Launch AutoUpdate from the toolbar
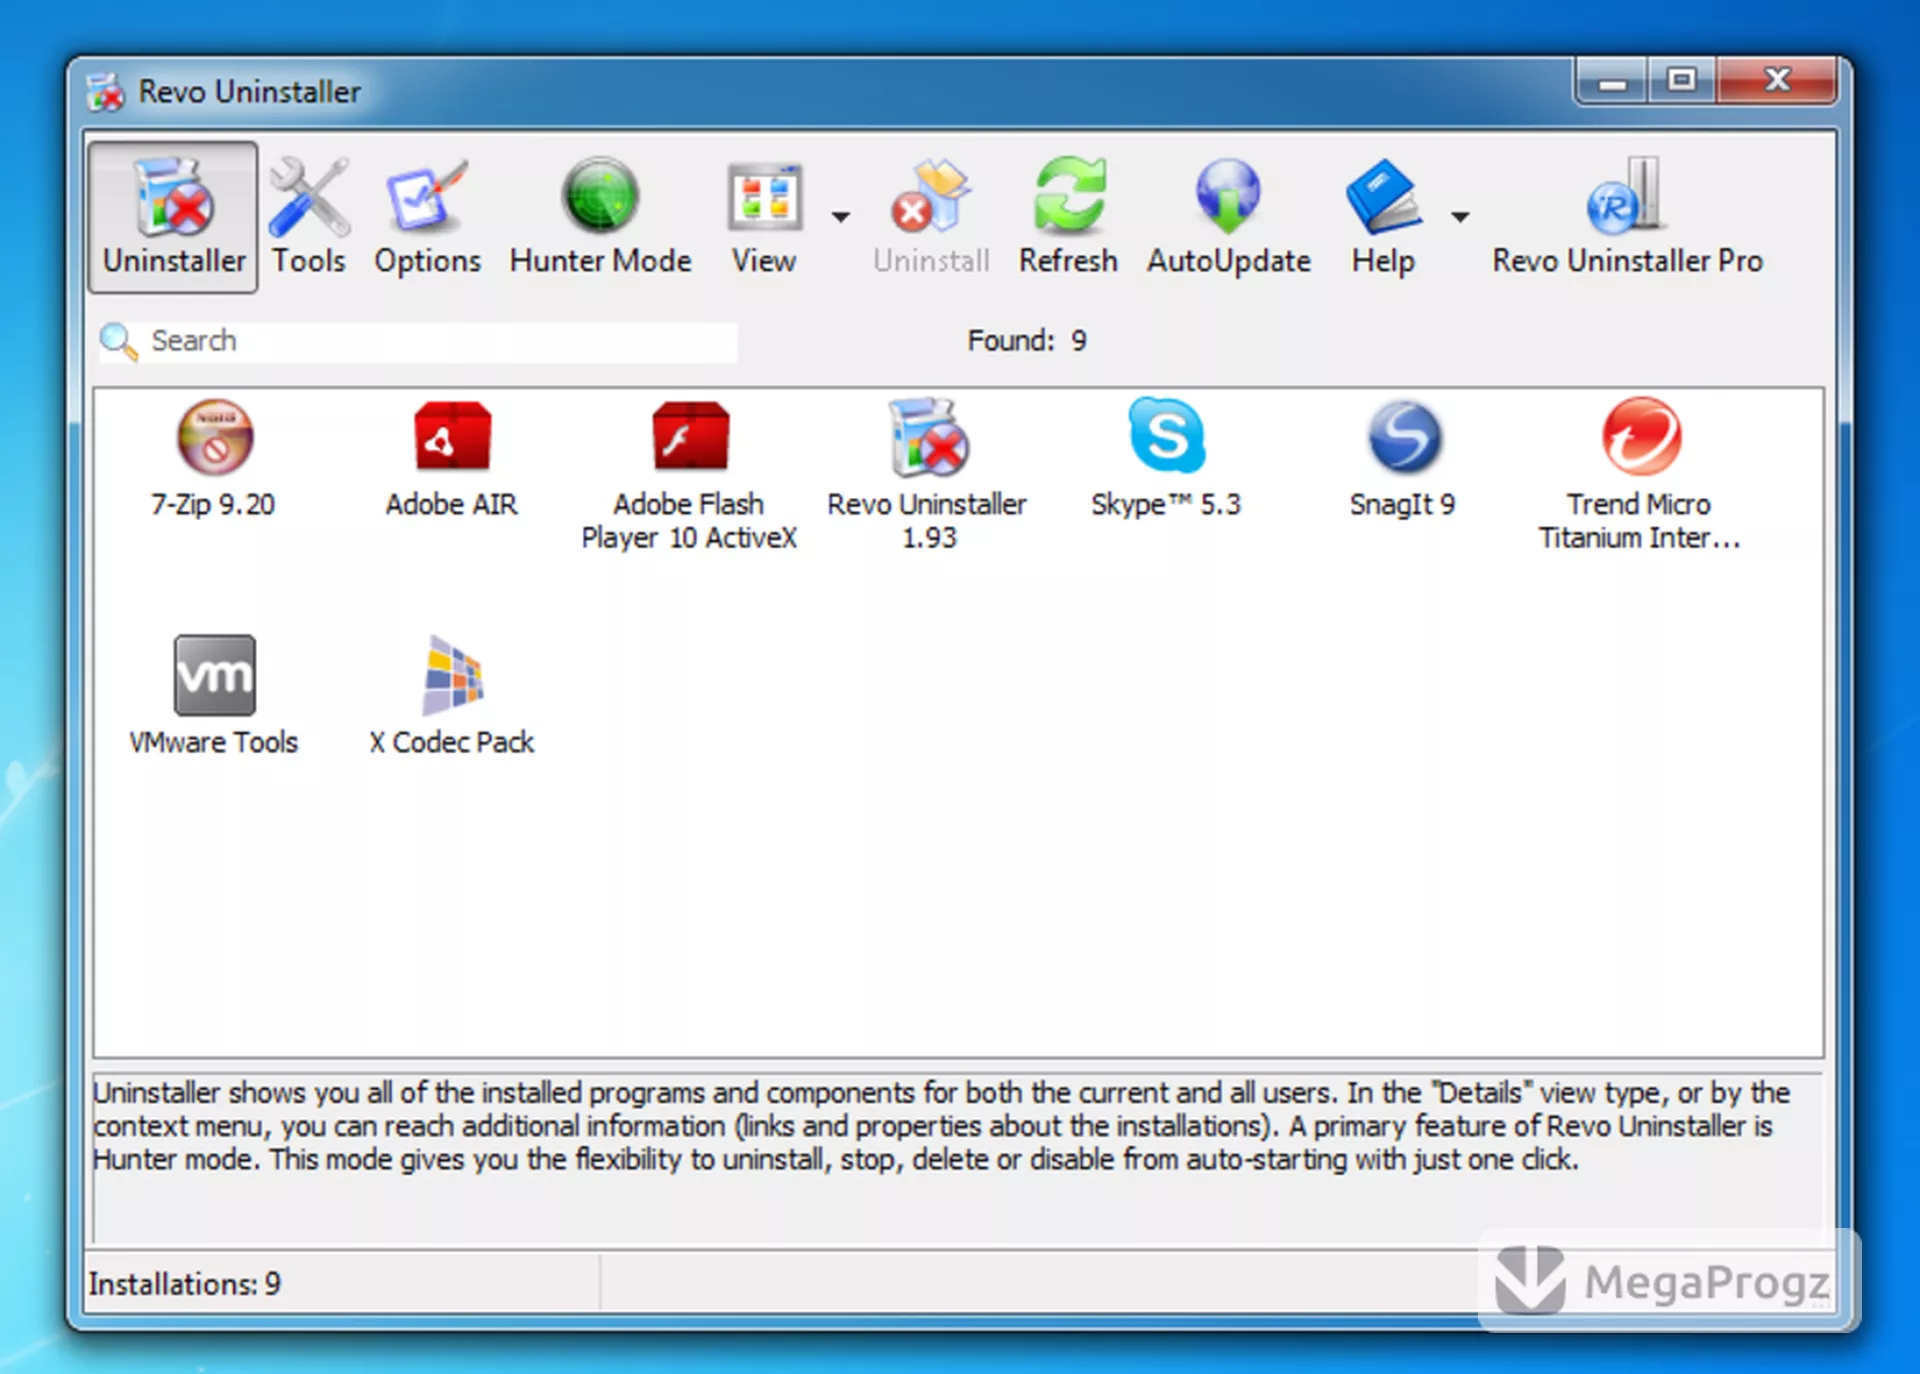1920x1374 pixels. tap(1228, 217)
